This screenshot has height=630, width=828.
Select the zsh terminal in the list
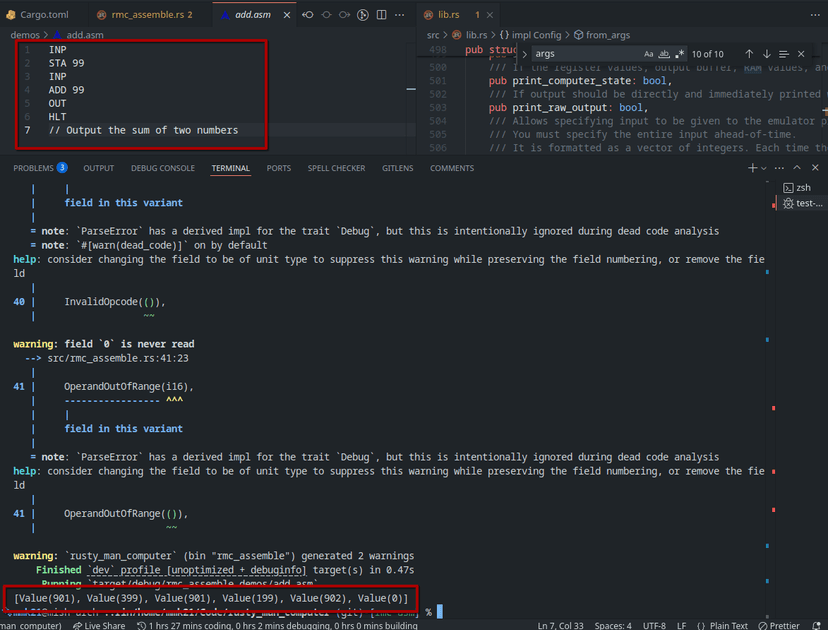click(x=802, y=187)
